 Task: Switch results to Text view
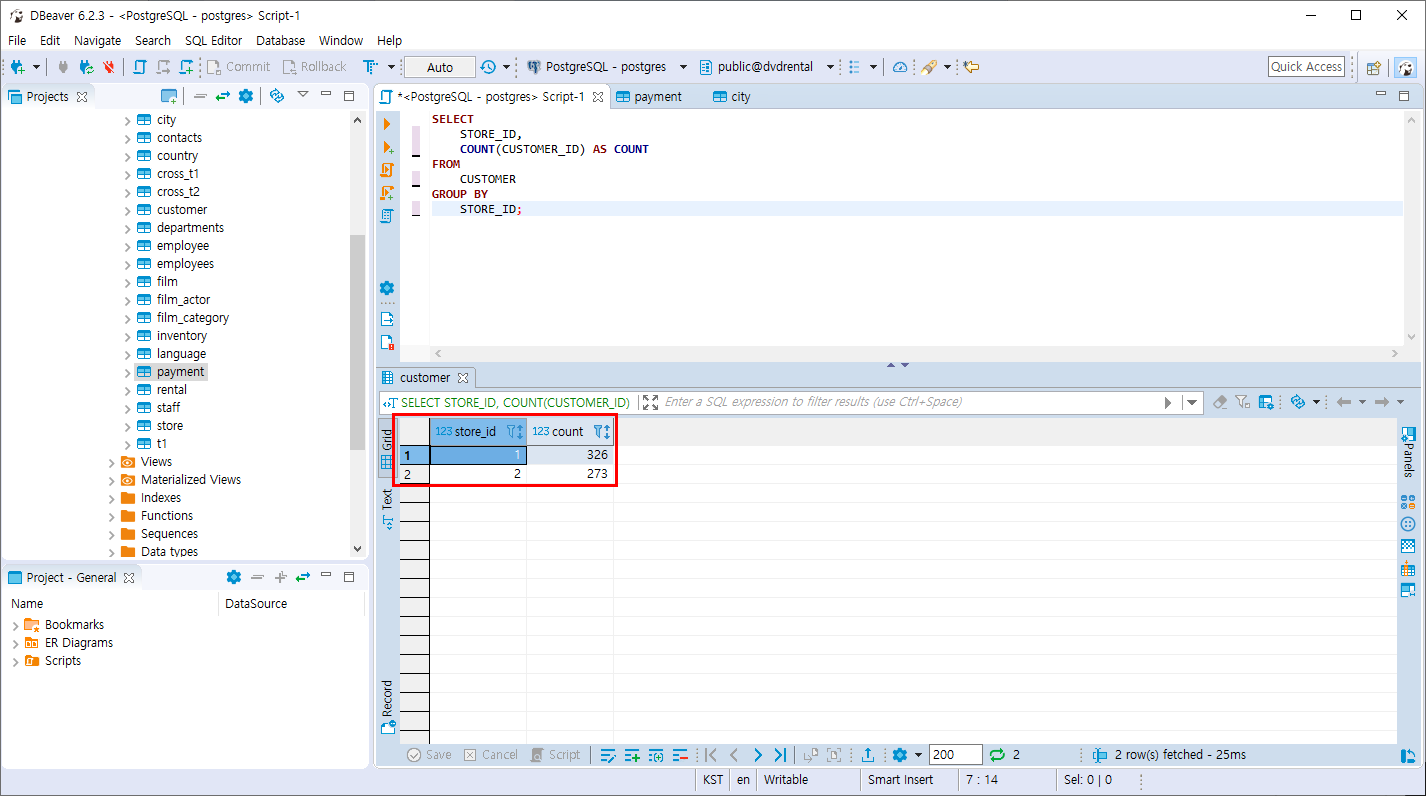click(387, 507)
